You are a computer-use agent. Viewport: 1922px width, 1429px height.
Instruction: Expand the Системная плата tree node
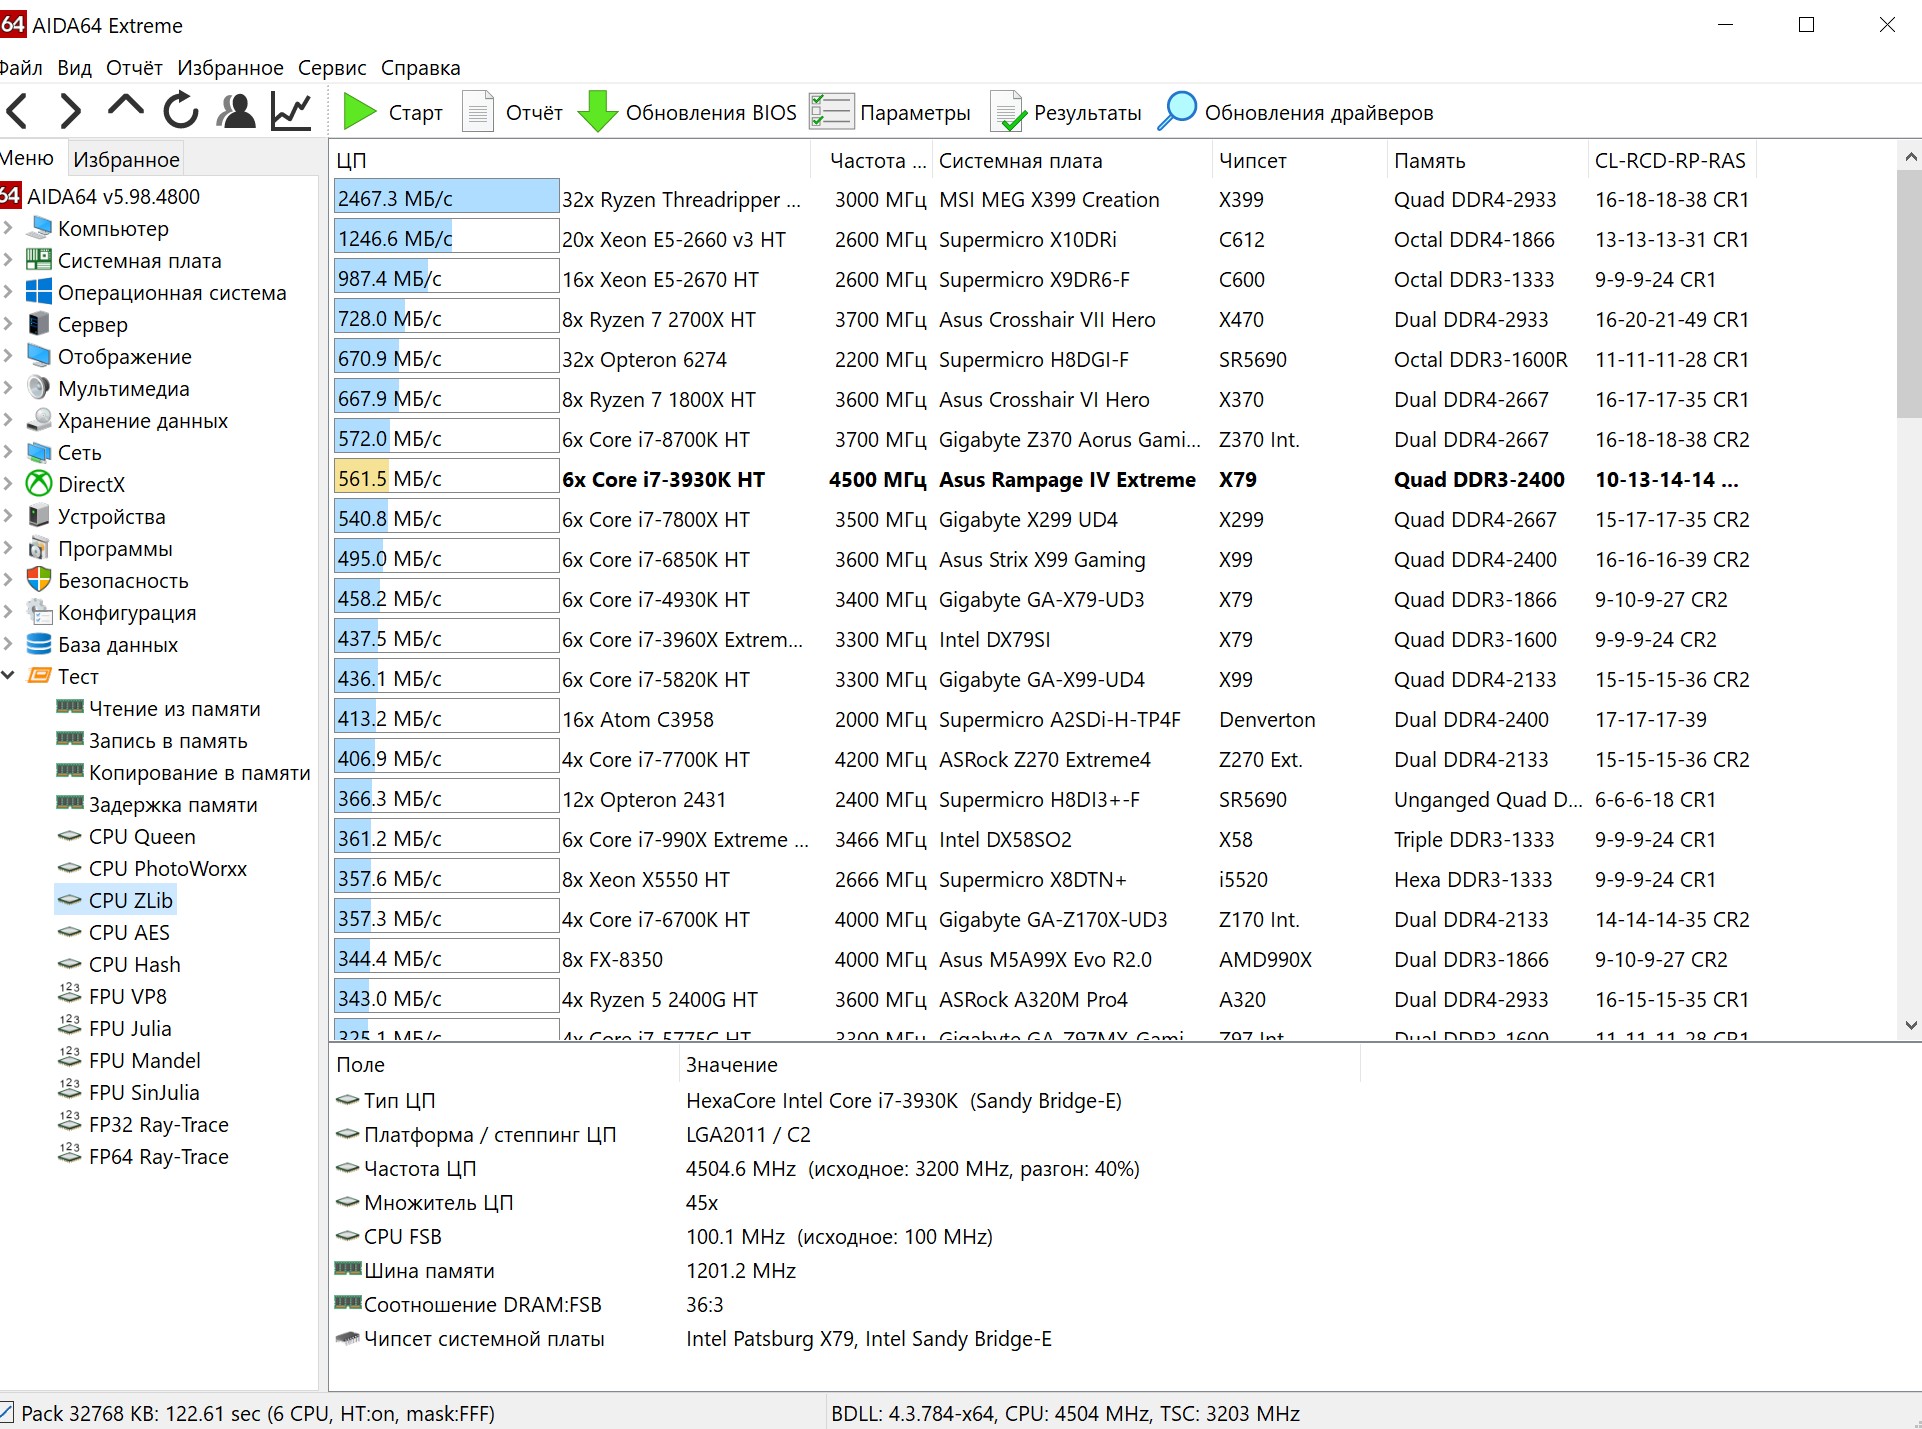coord(8,260)
